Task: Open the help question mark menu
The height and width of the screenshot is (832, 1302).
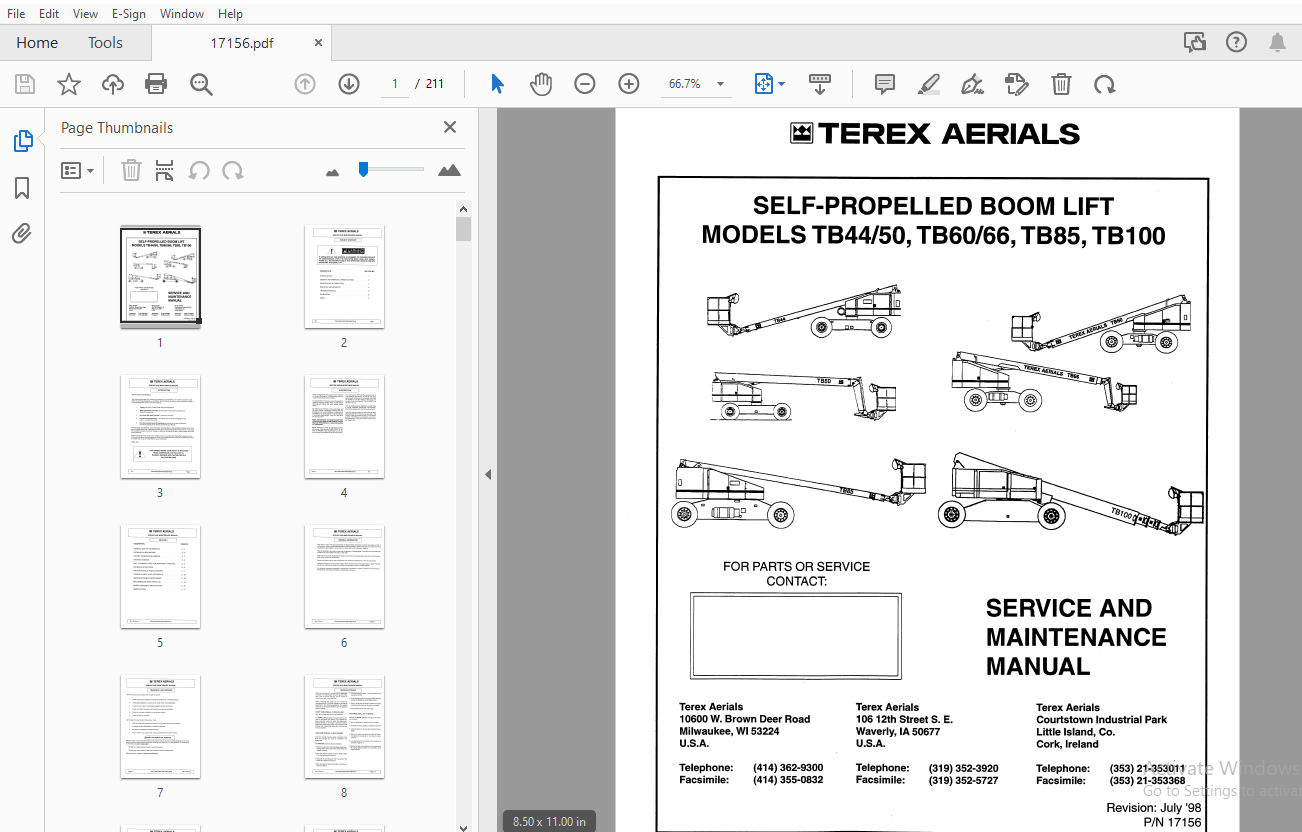Action: [1237, 42]
